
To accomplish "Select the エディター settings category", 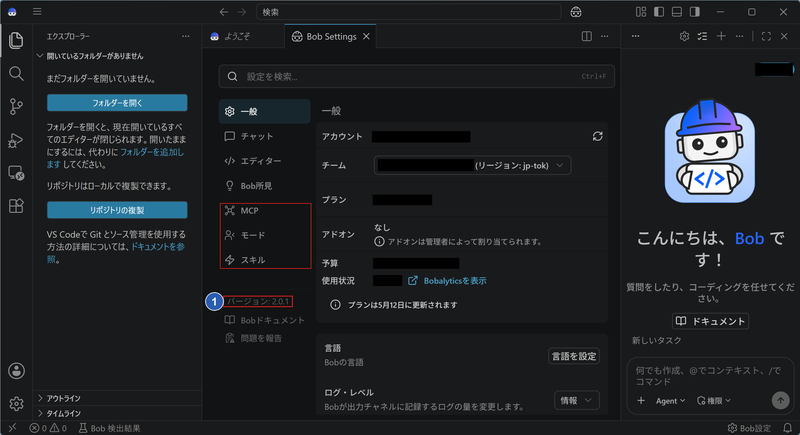I will (264, 161).
